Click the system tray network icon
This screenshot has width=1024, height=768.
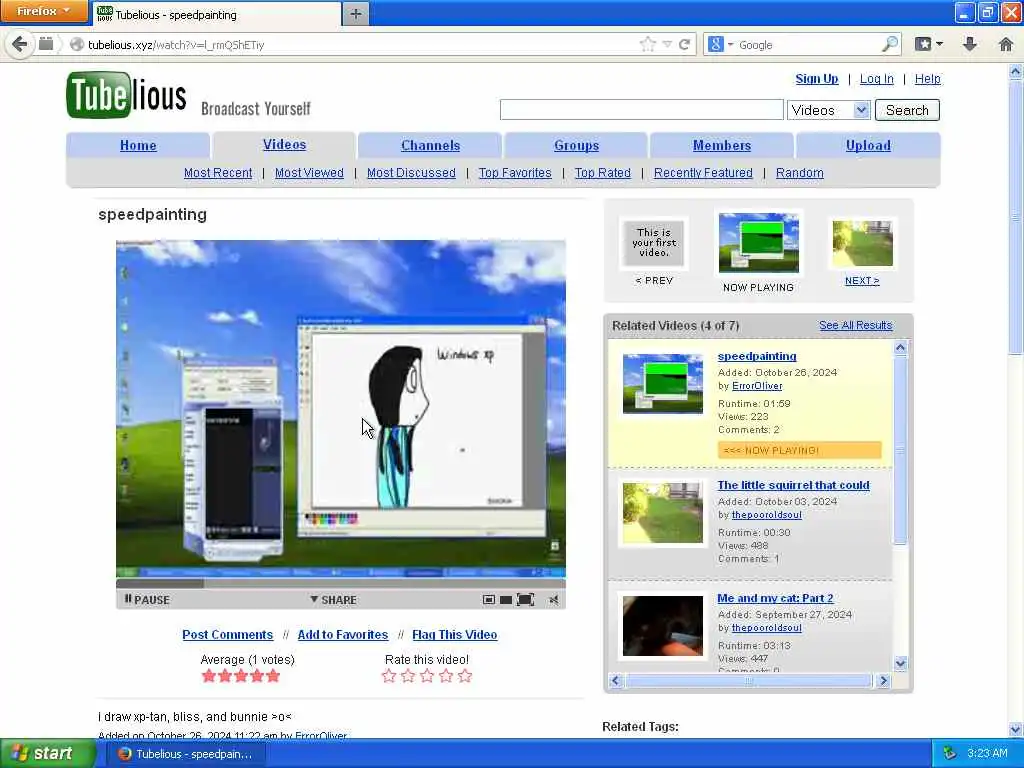click(950, 754)
